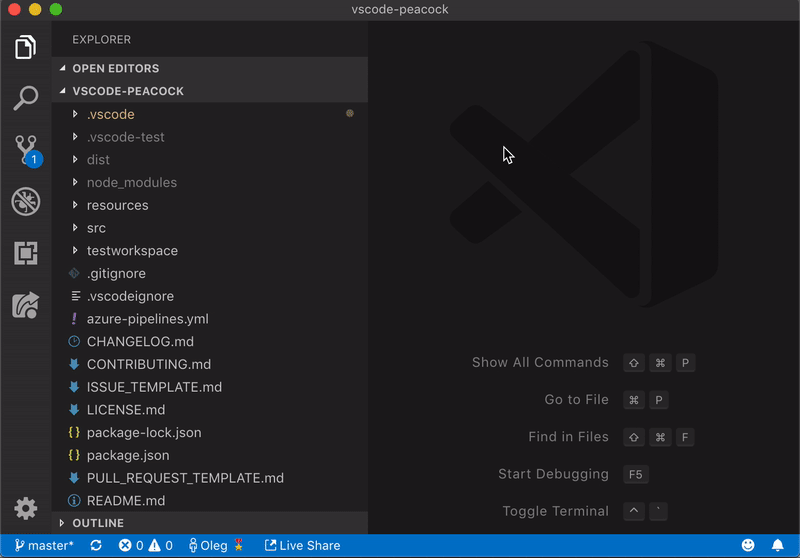
Task: Open the Manage gear icon
Action: 26,507
